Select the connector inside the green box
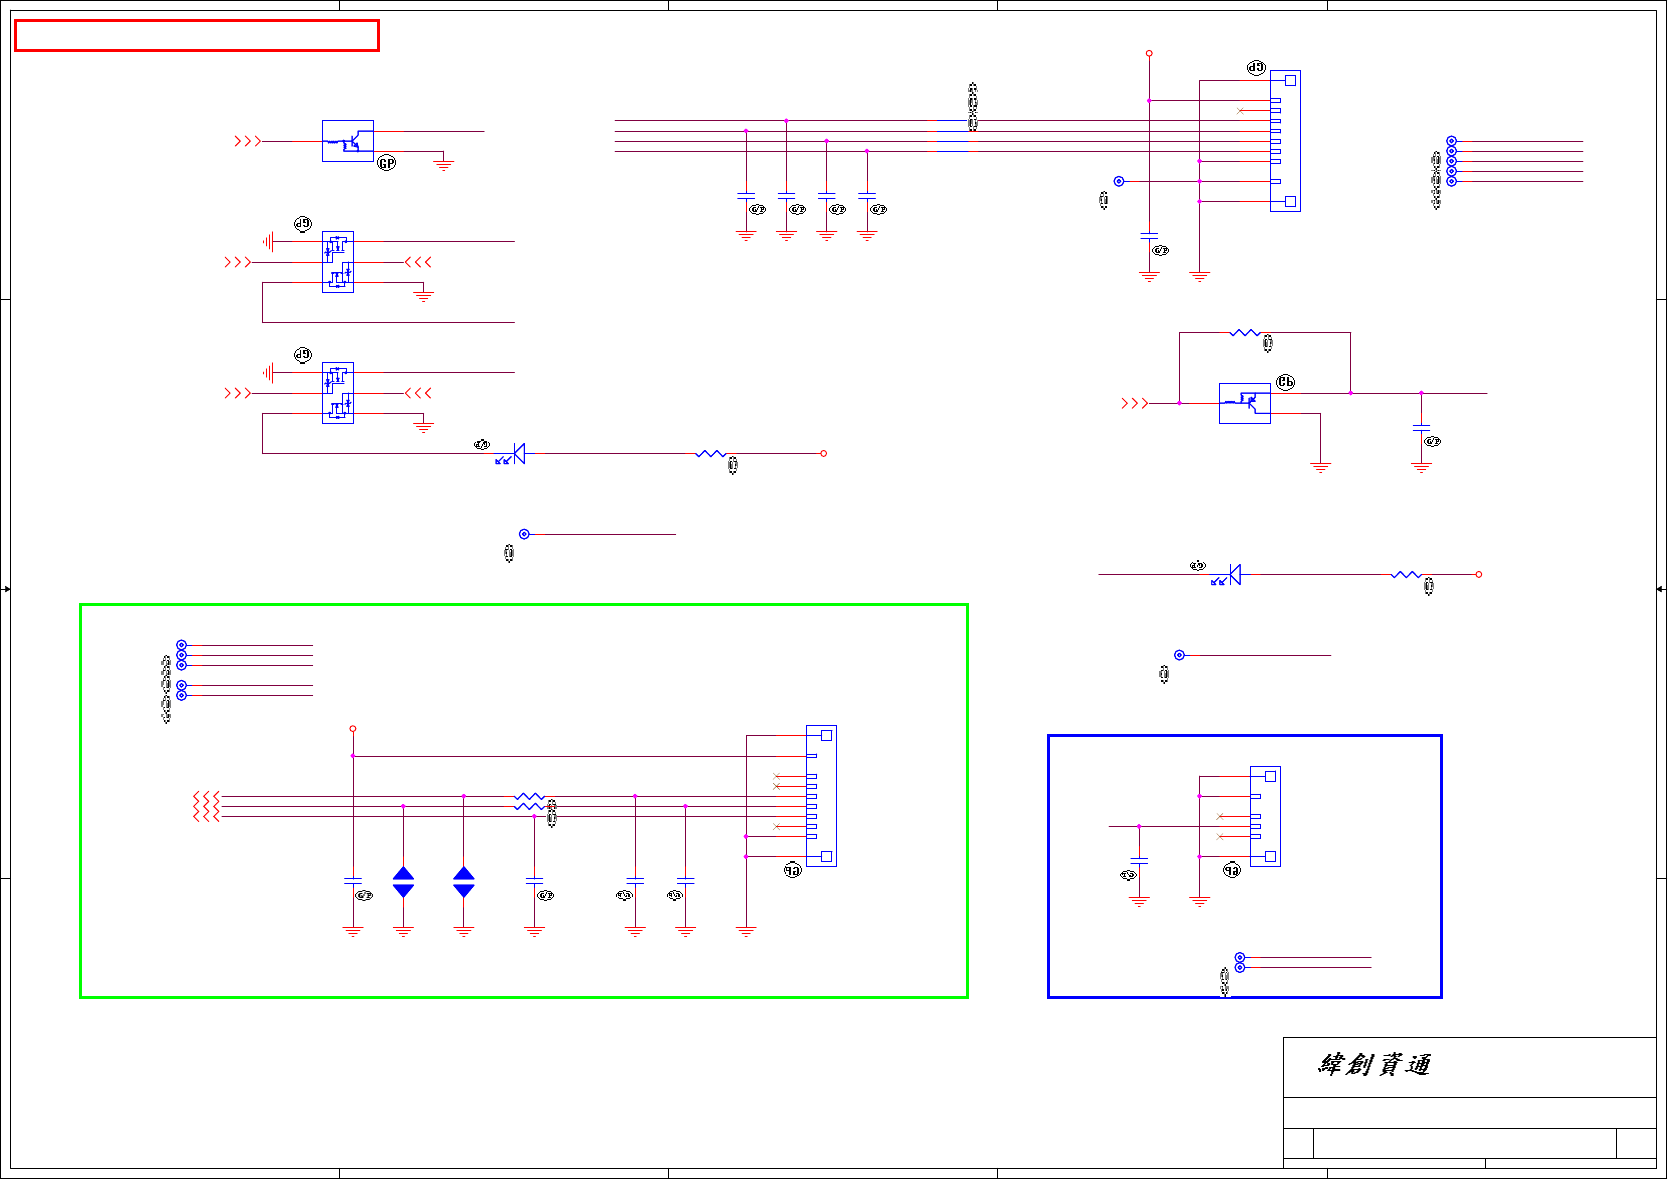Screen dimensions: 1668x1179 click(x=821, y=796)
